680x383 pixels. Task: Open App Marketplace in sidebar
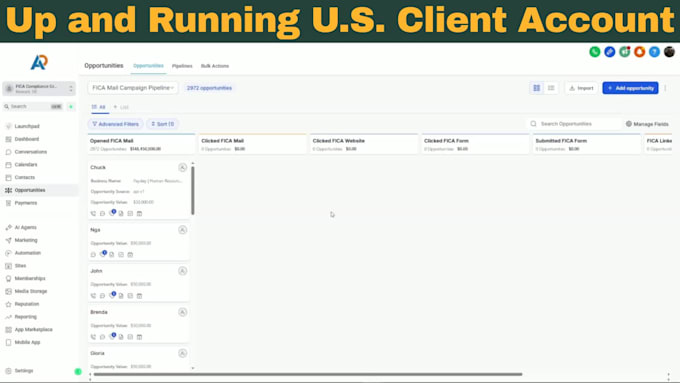click(33, 330)
